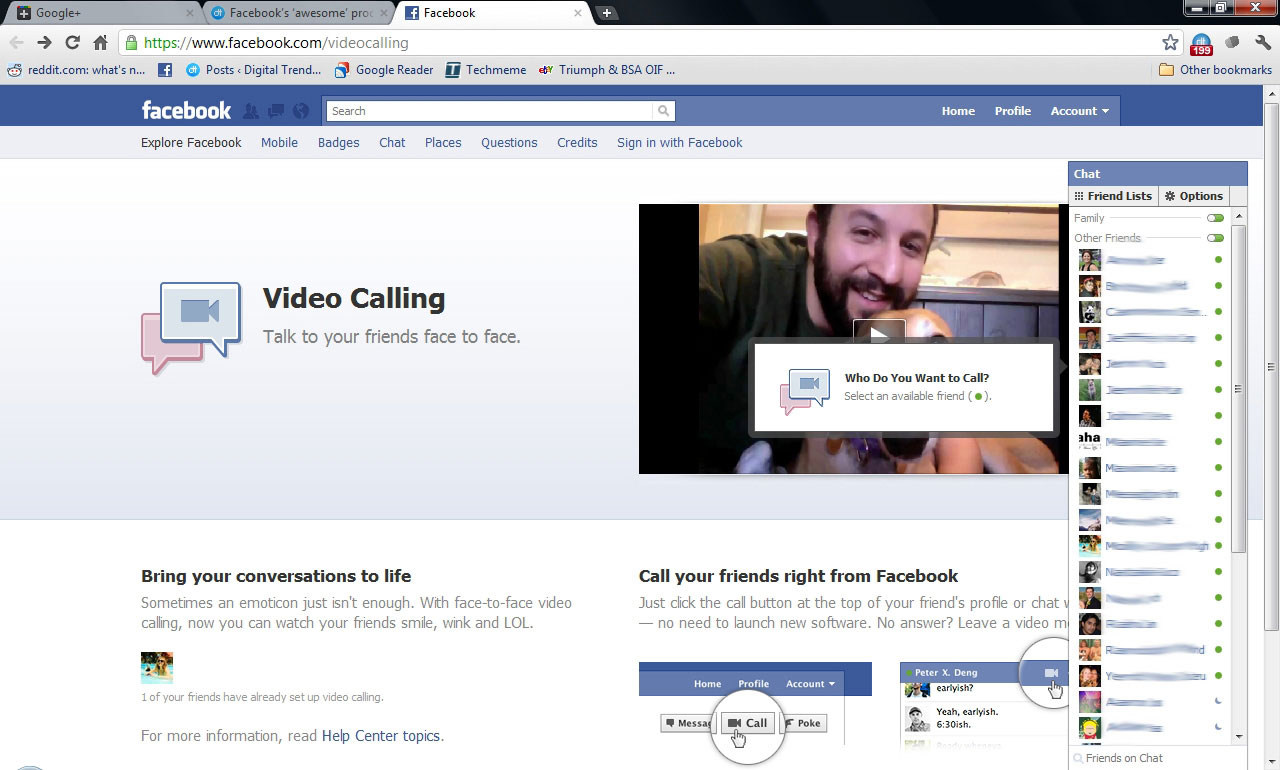Viewport: 1280px width, 770px height.
Task: Open messages icon in Facebook header
Action: (x=276, y=111)
